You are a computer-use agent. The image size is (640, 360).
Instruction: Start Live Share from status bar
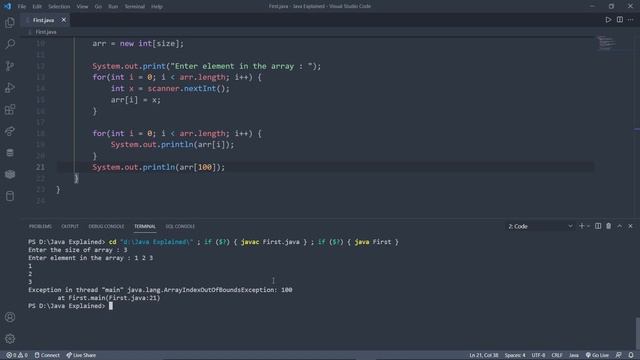point(81,355)
